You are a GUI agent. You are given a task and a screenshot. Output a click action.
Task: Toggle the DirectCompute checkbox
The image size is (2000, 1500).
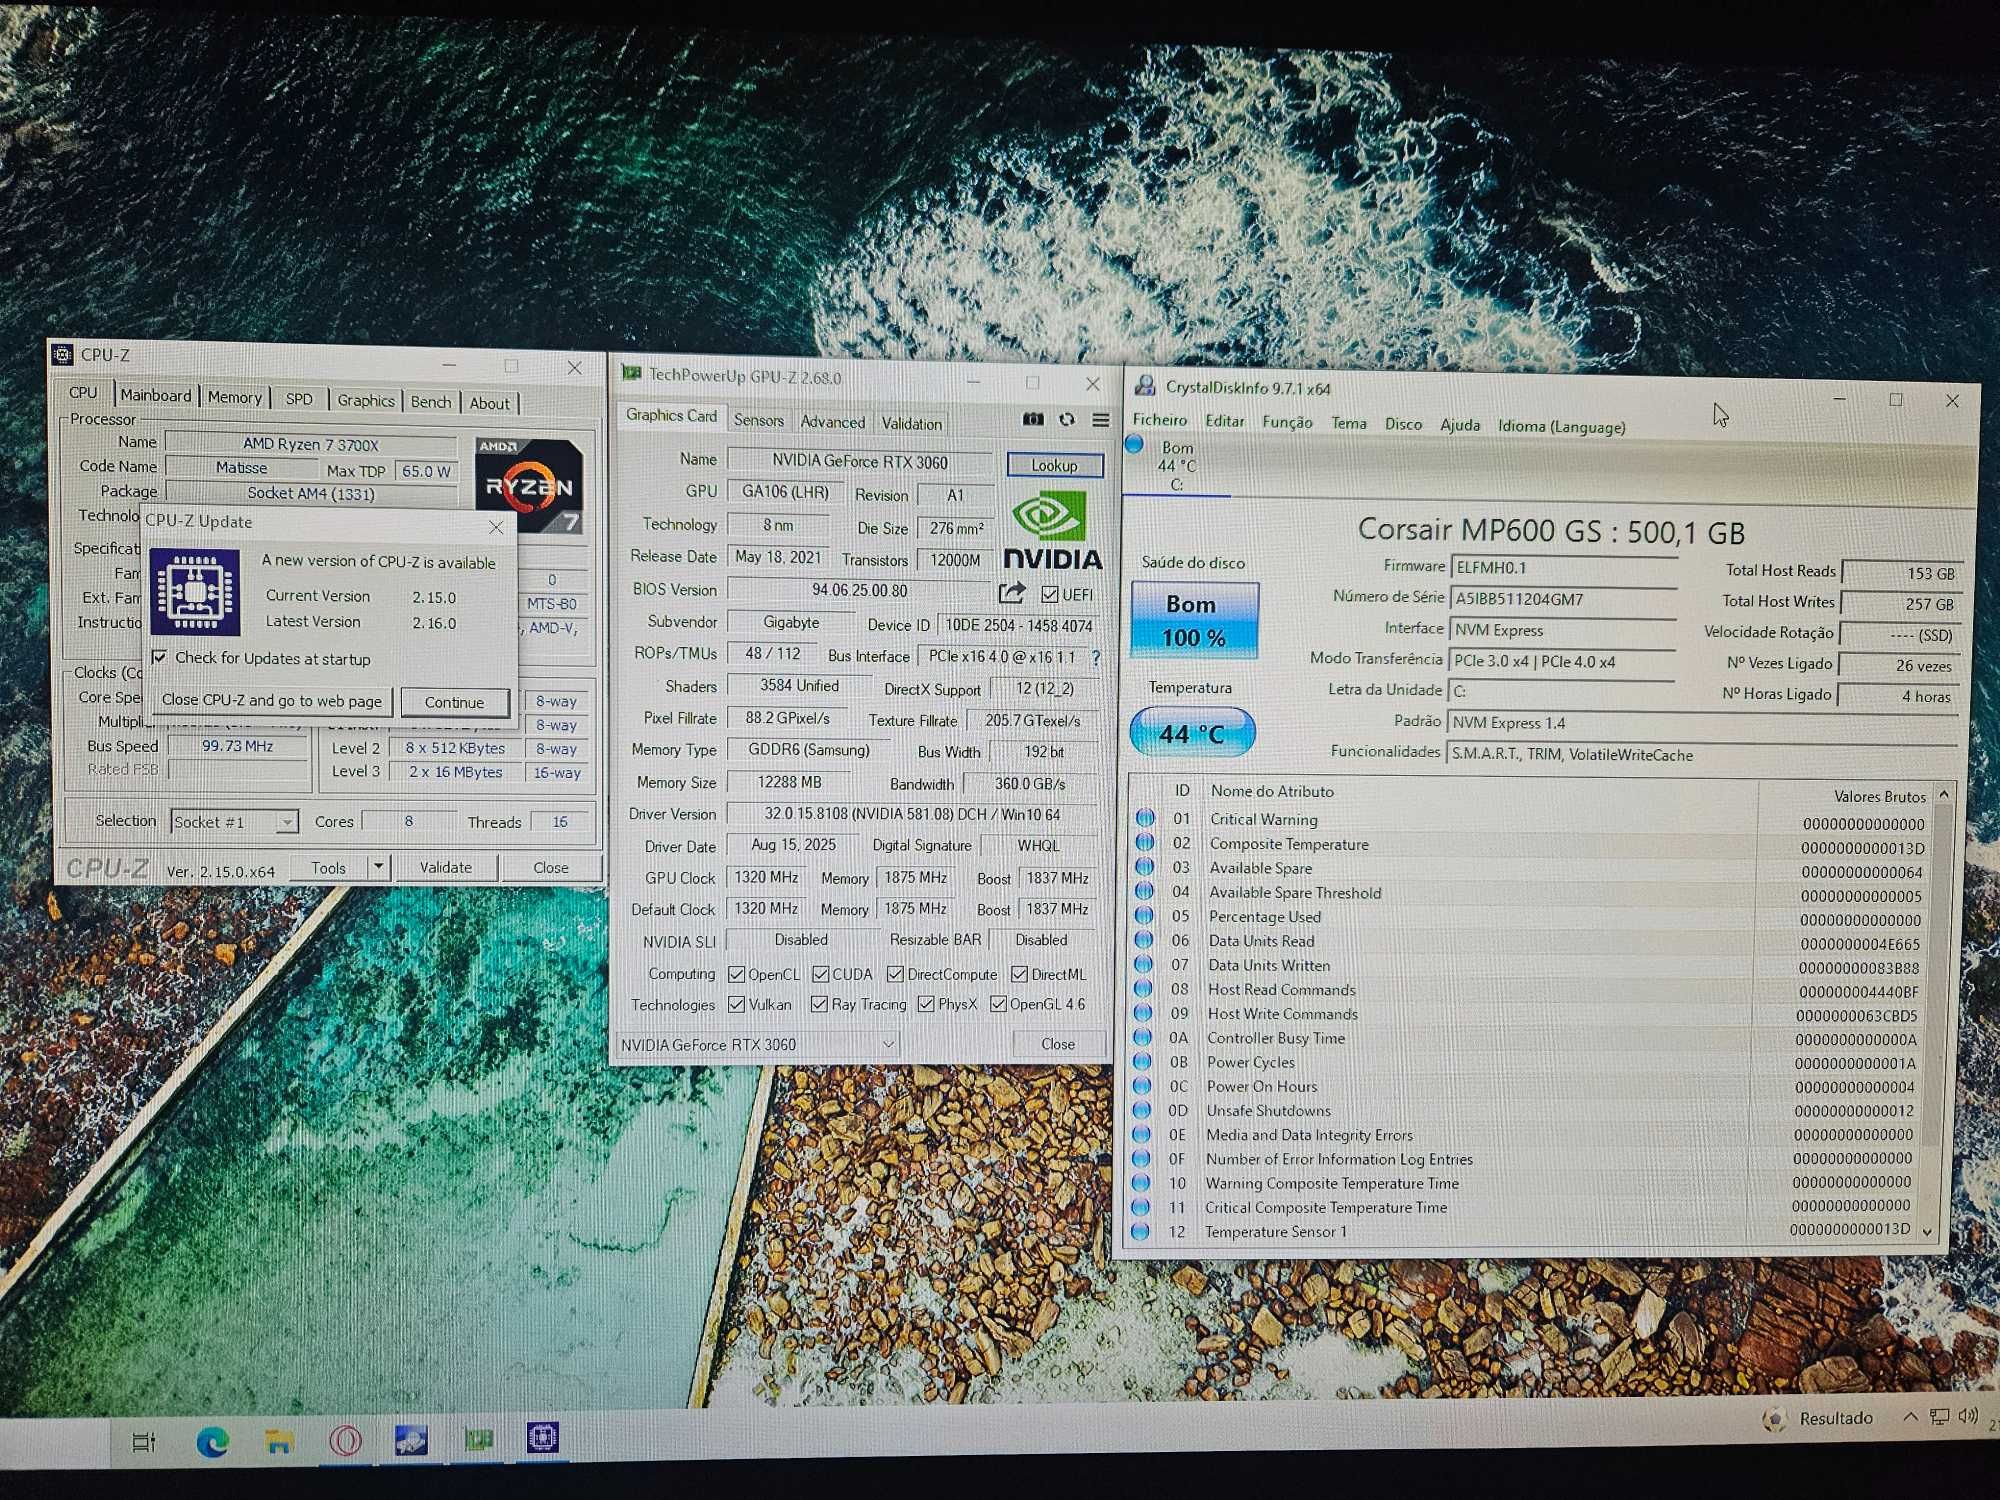click(x=896, y=974)
